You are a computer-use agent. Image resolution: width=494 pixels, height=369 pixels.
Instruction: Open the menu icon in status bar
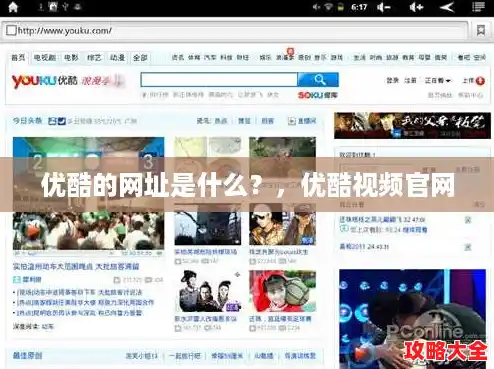click(478, 7)
